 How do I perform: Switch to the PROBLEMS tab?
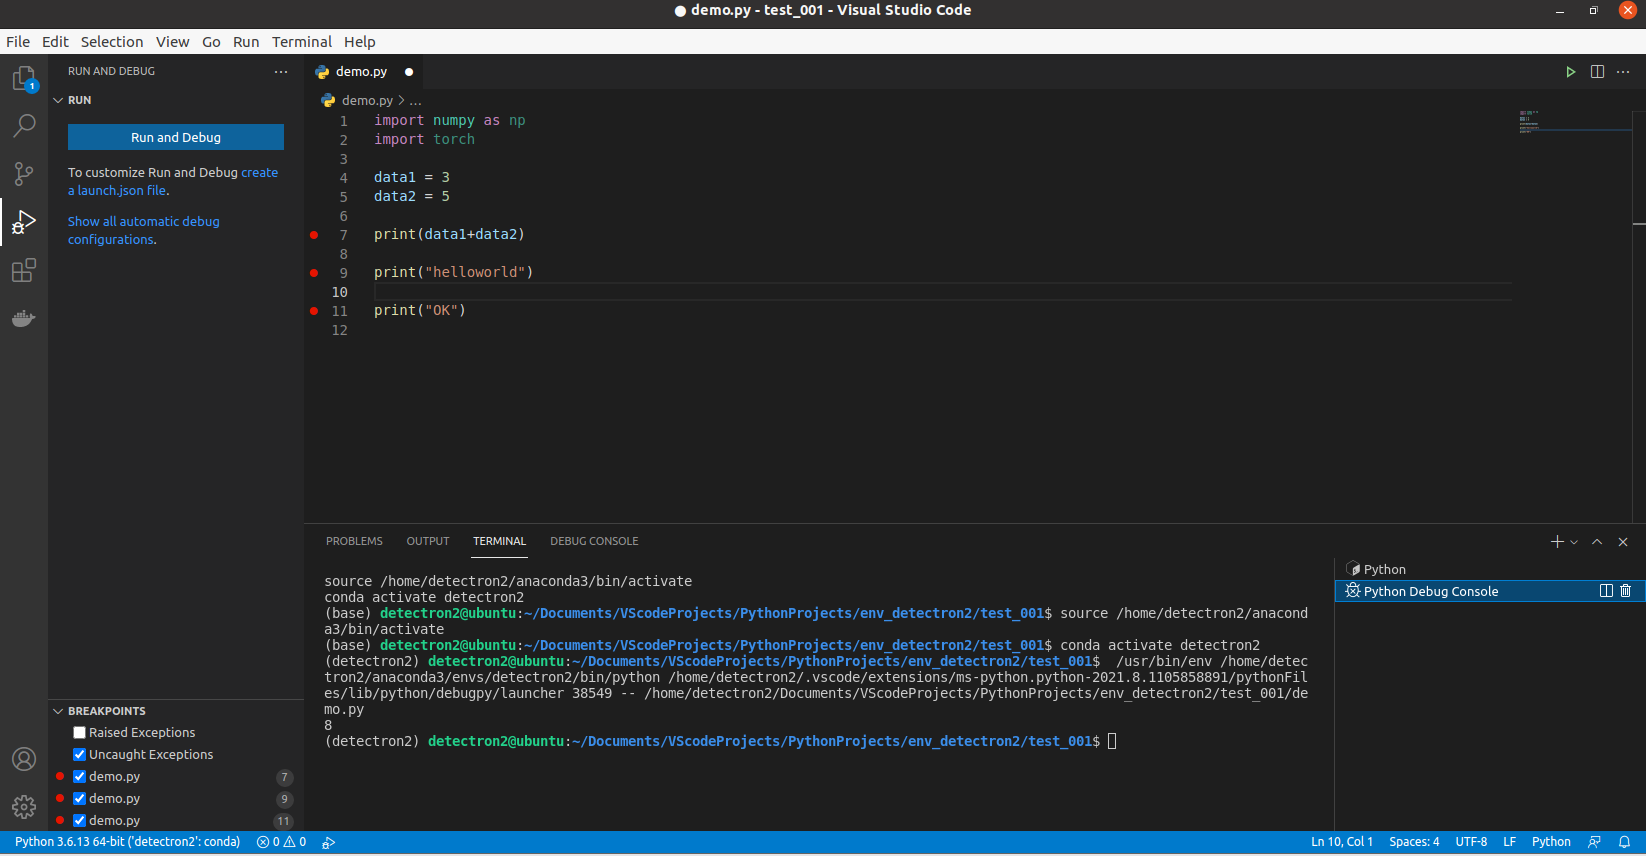(x=354, y=541)
